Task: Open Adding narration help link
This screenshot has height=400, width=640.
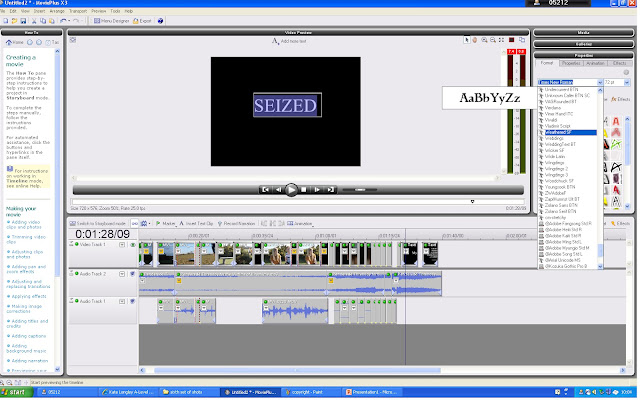Action: point(29,361)
